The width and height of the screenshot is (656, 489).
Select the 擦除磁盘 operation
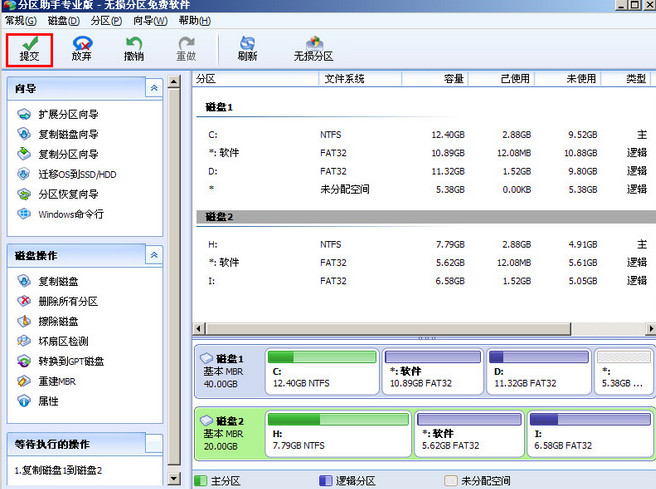pos(48,321)
